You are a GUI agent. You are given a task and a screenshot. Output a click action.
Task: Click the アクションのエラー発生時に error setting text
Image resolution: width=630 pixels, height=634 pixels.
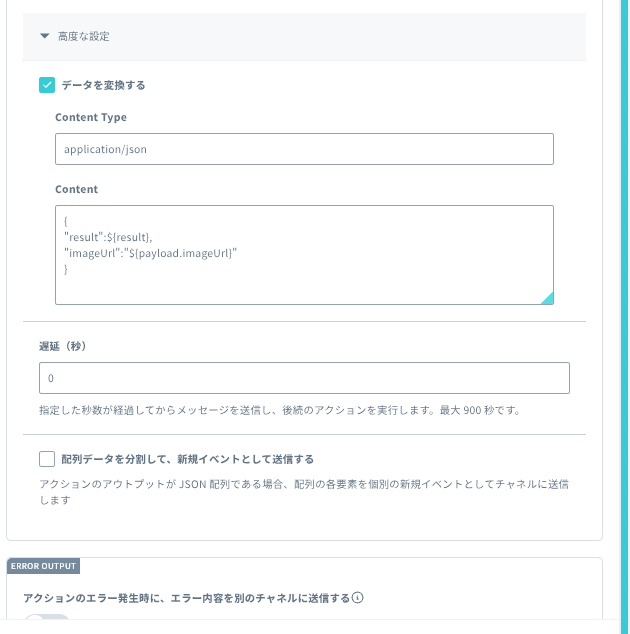(186, 598)
